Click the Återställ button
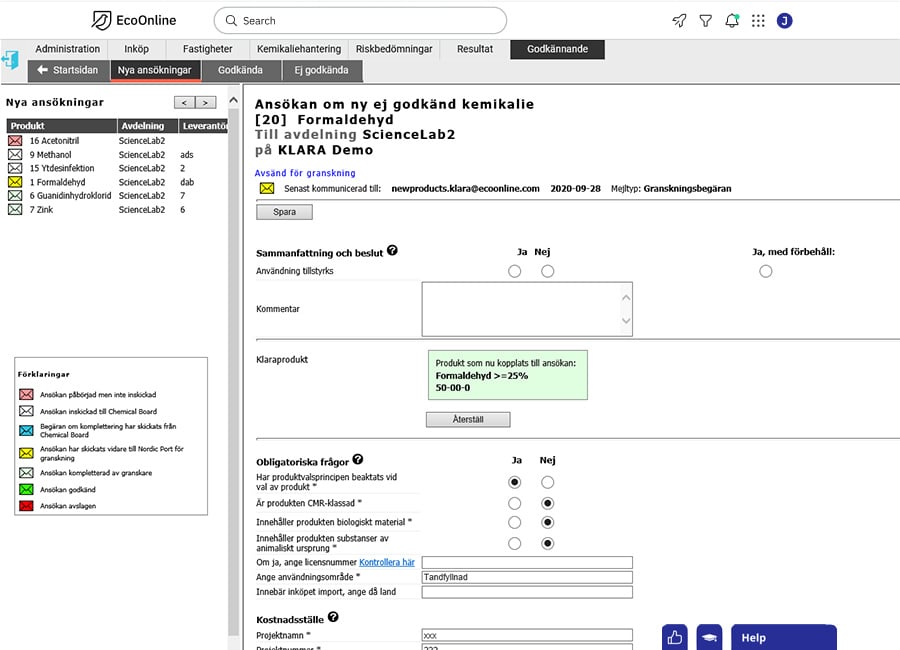 tap(468, 419)
